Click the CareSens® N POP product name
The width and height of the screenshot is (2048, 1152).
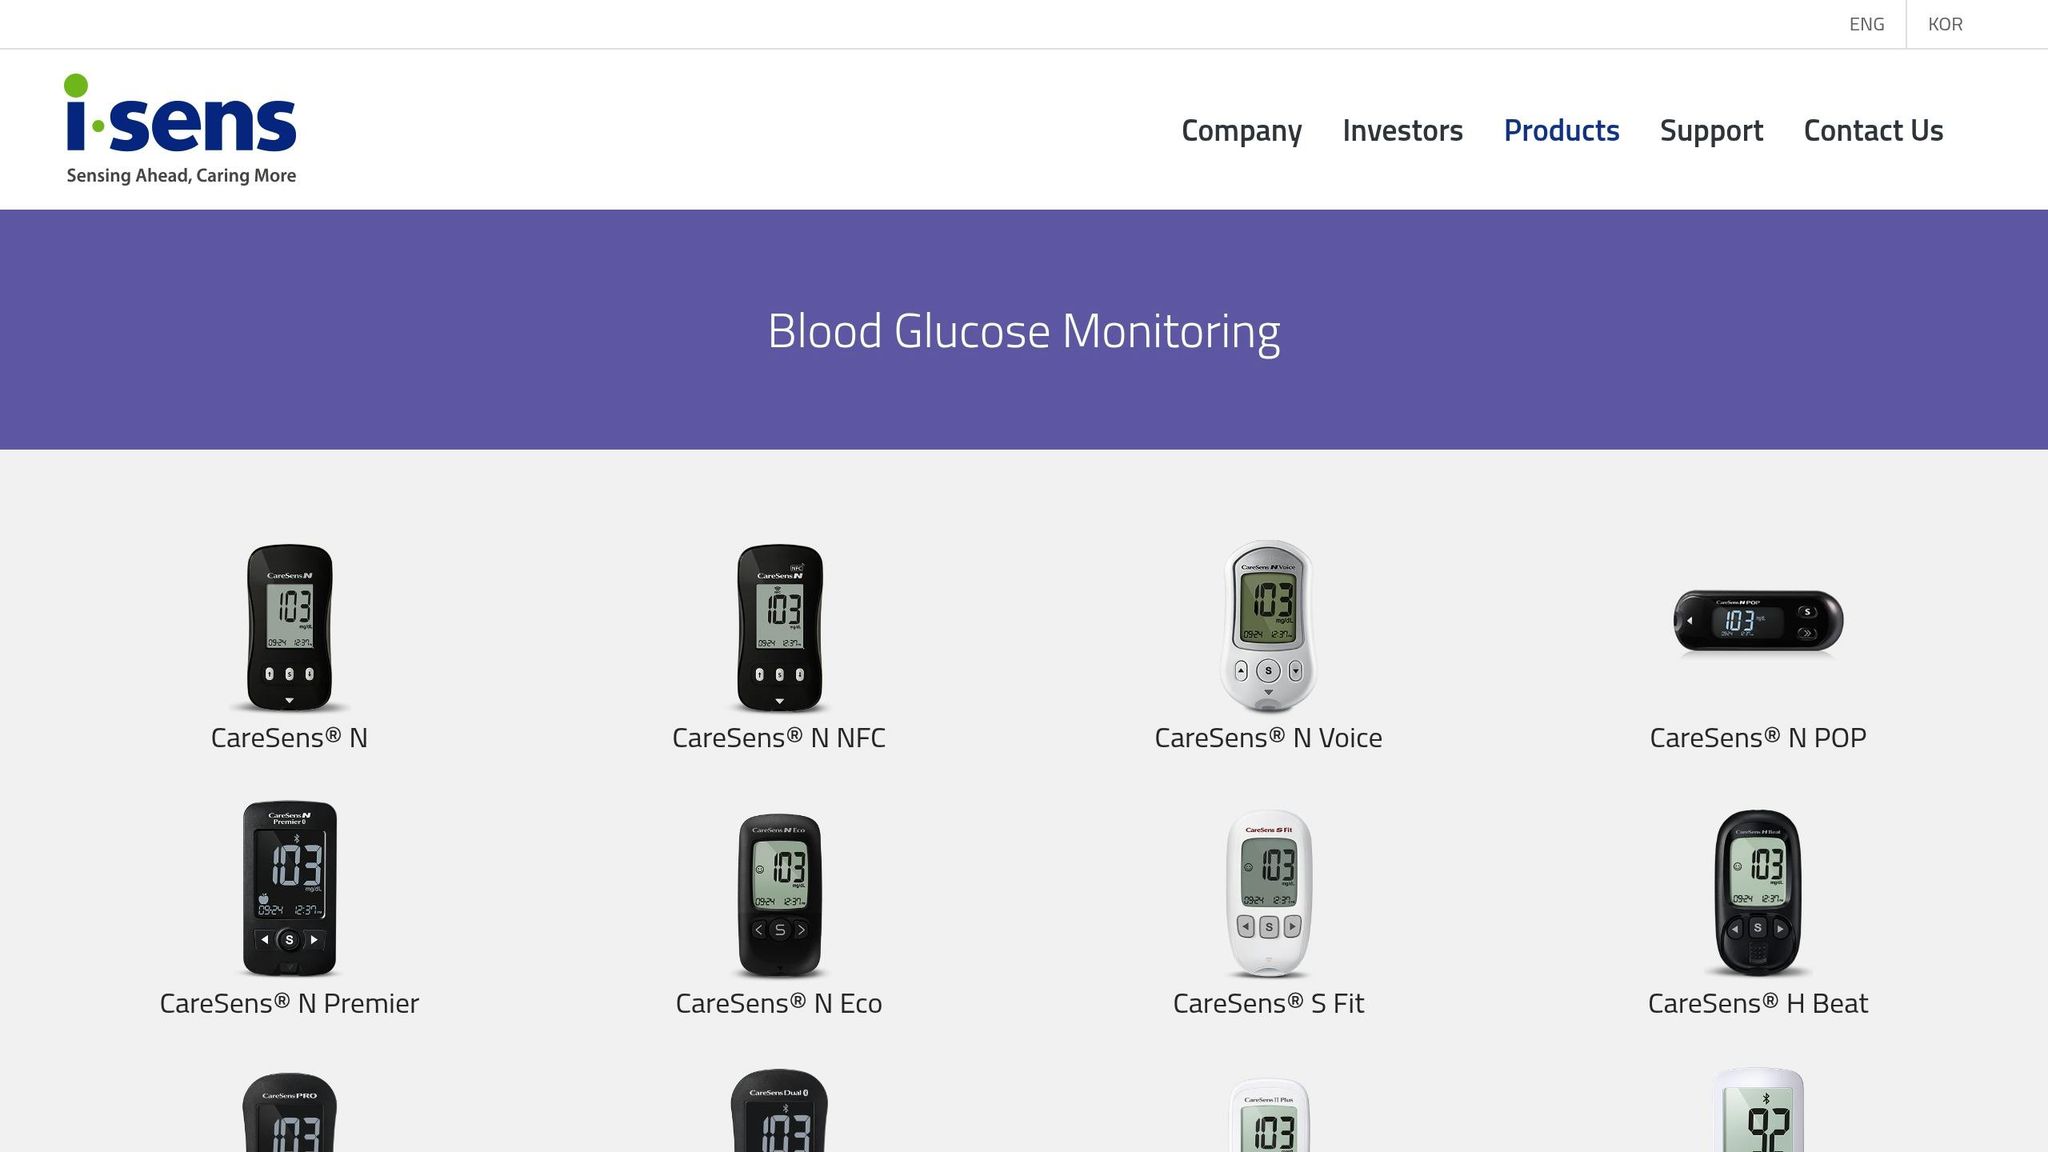(1758, 738)
